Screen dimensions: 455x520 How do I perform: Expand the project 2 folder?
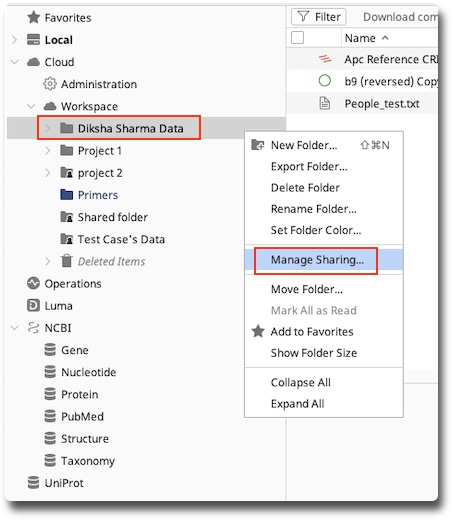pyautogui.click(x=48, y=173)
